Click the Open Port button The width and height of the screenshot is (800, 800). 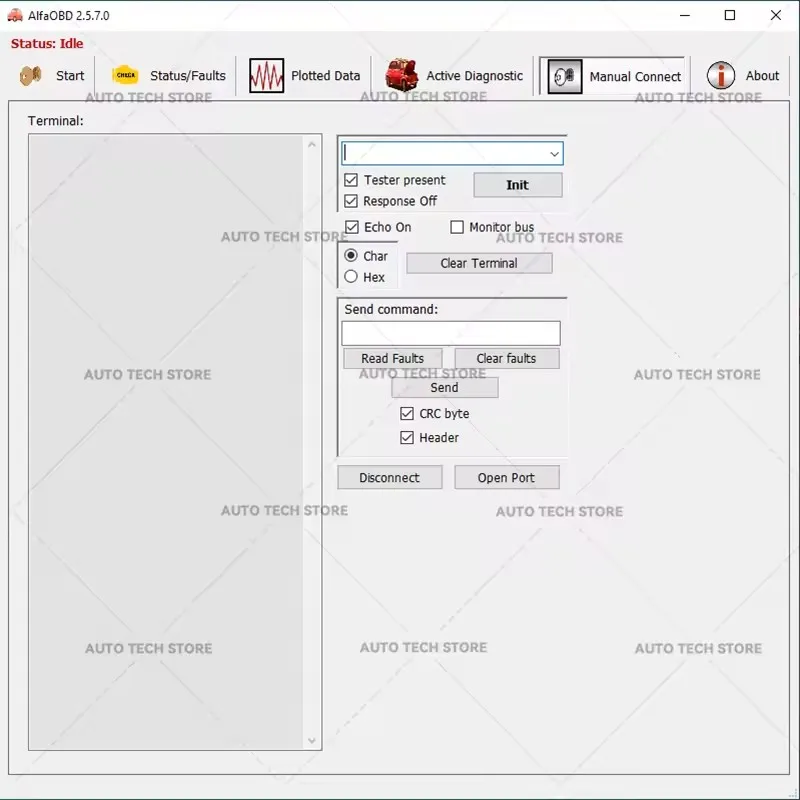507,478
